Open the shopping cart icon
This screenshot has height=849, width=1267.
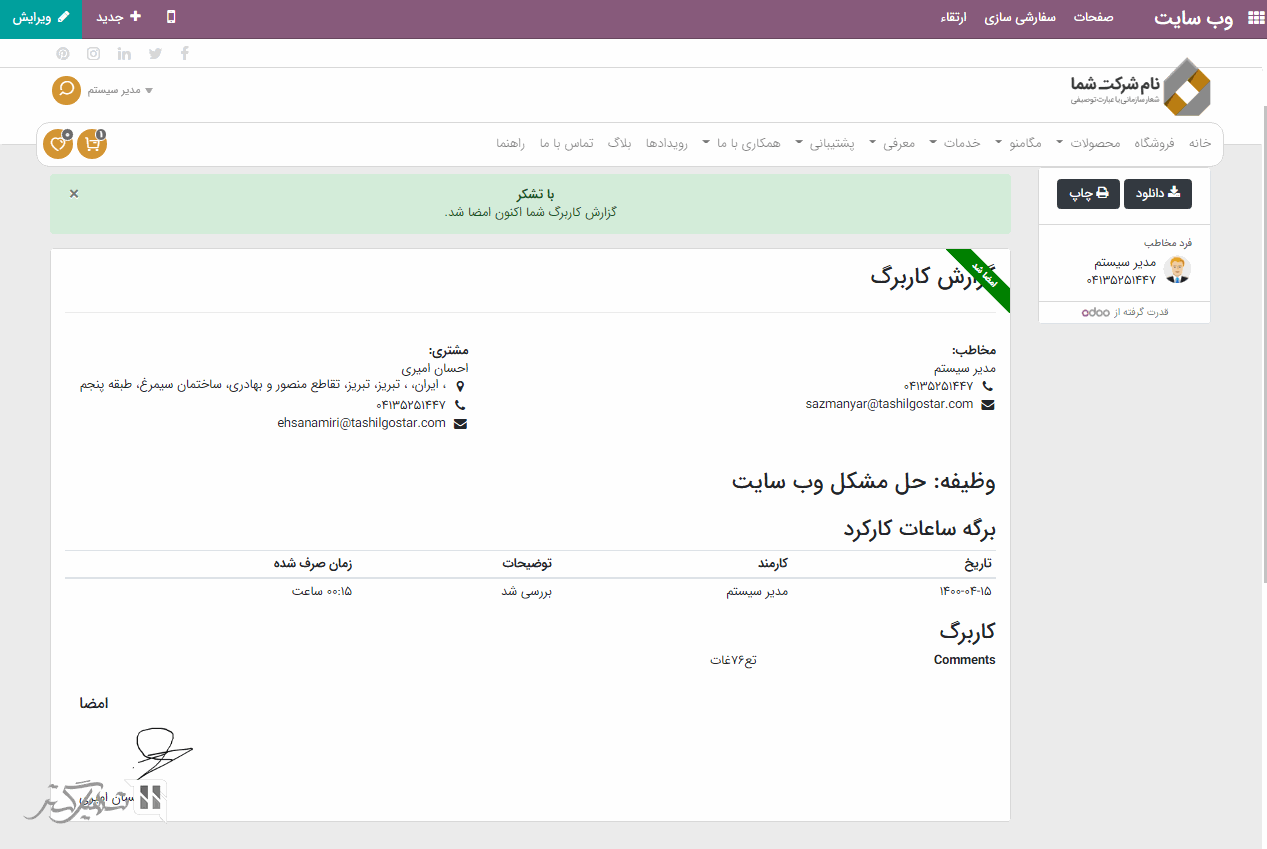pos(93,144)
